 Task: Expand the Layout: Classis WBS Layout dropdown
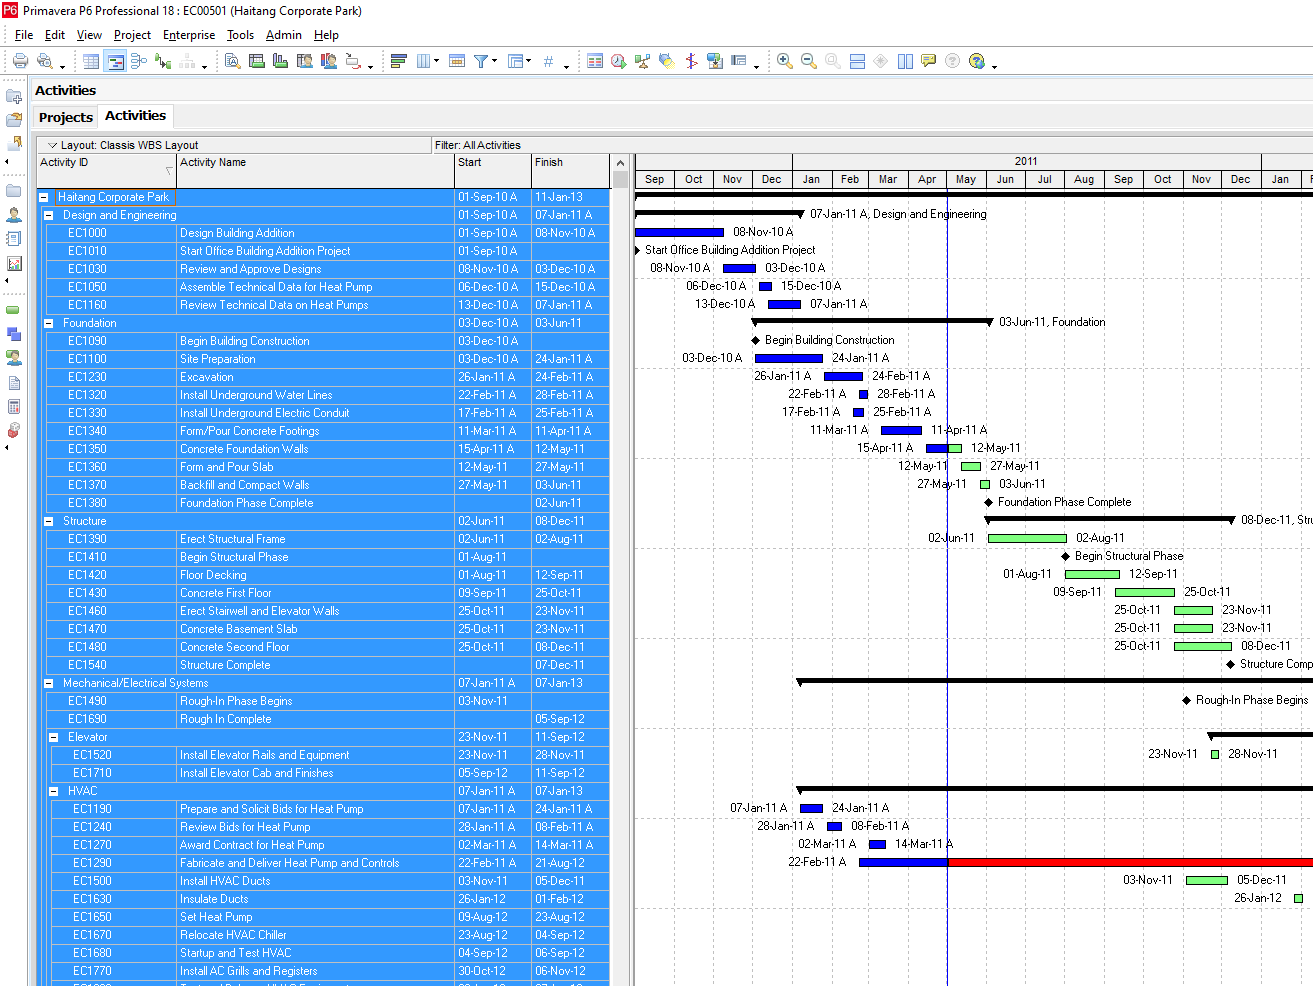click(x=53, y=145)
